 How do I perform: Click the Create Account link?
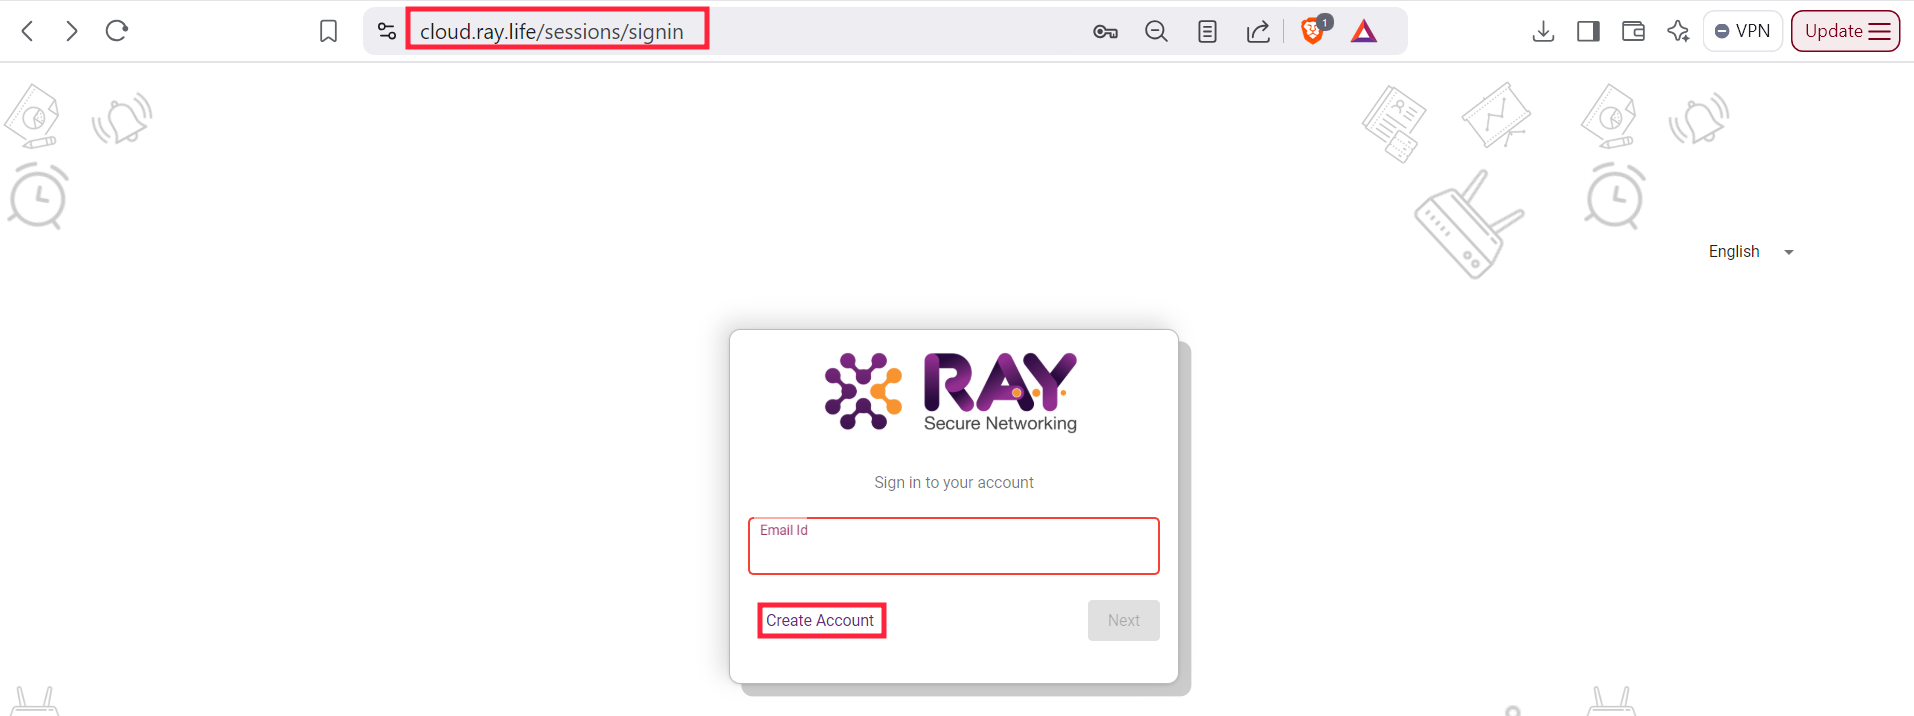[x=820, y=621]
